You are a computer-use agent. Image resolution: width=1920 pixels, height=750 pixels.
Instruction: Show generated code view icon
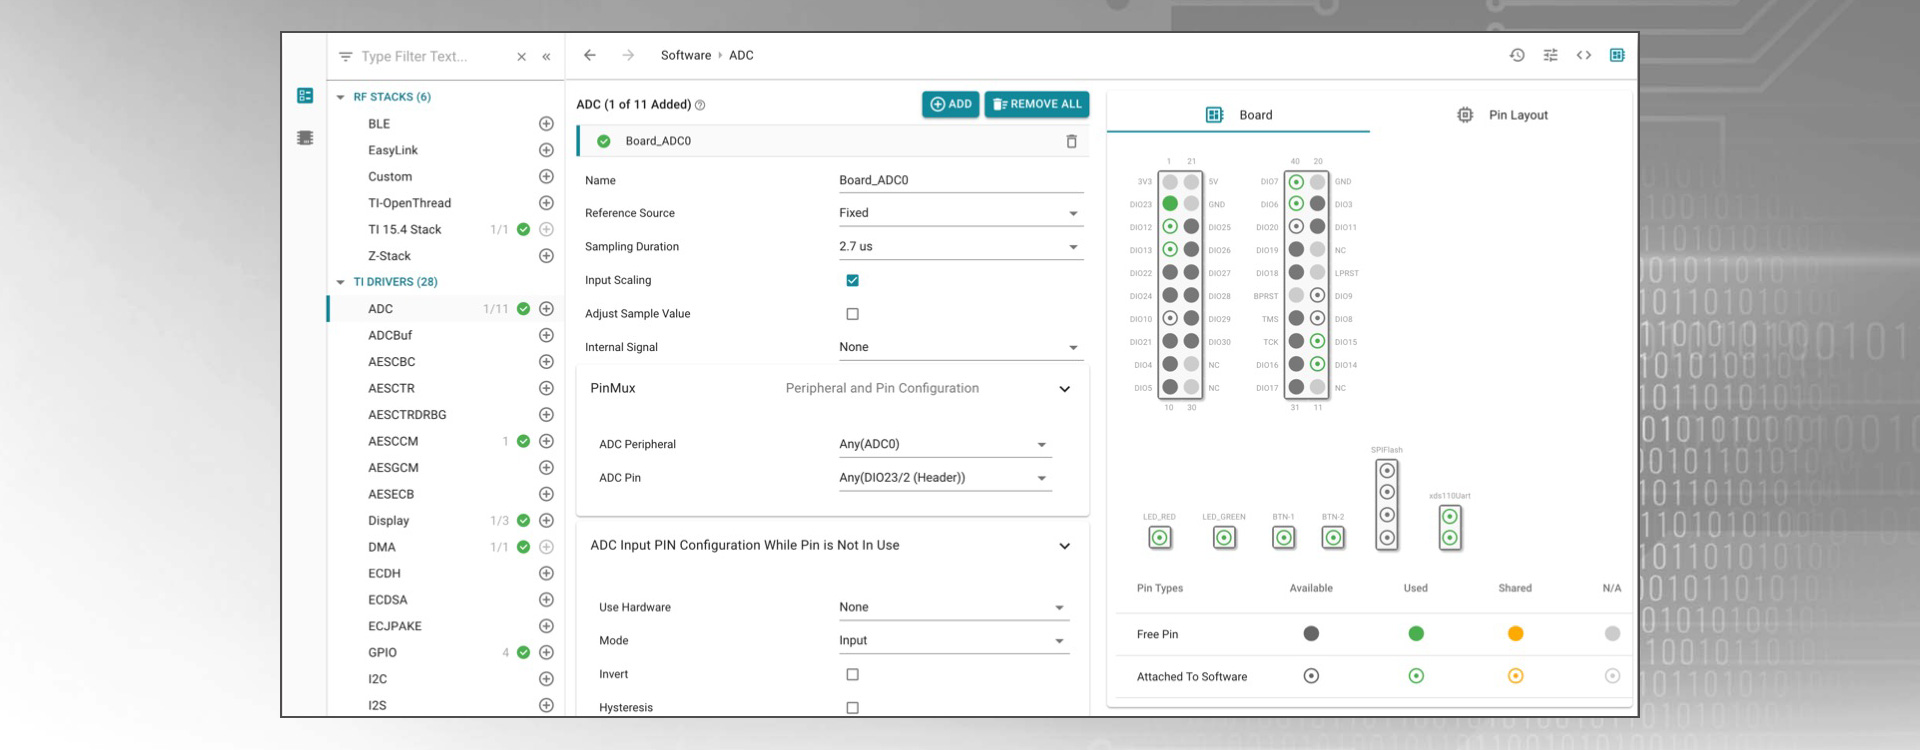(1583, 56)
